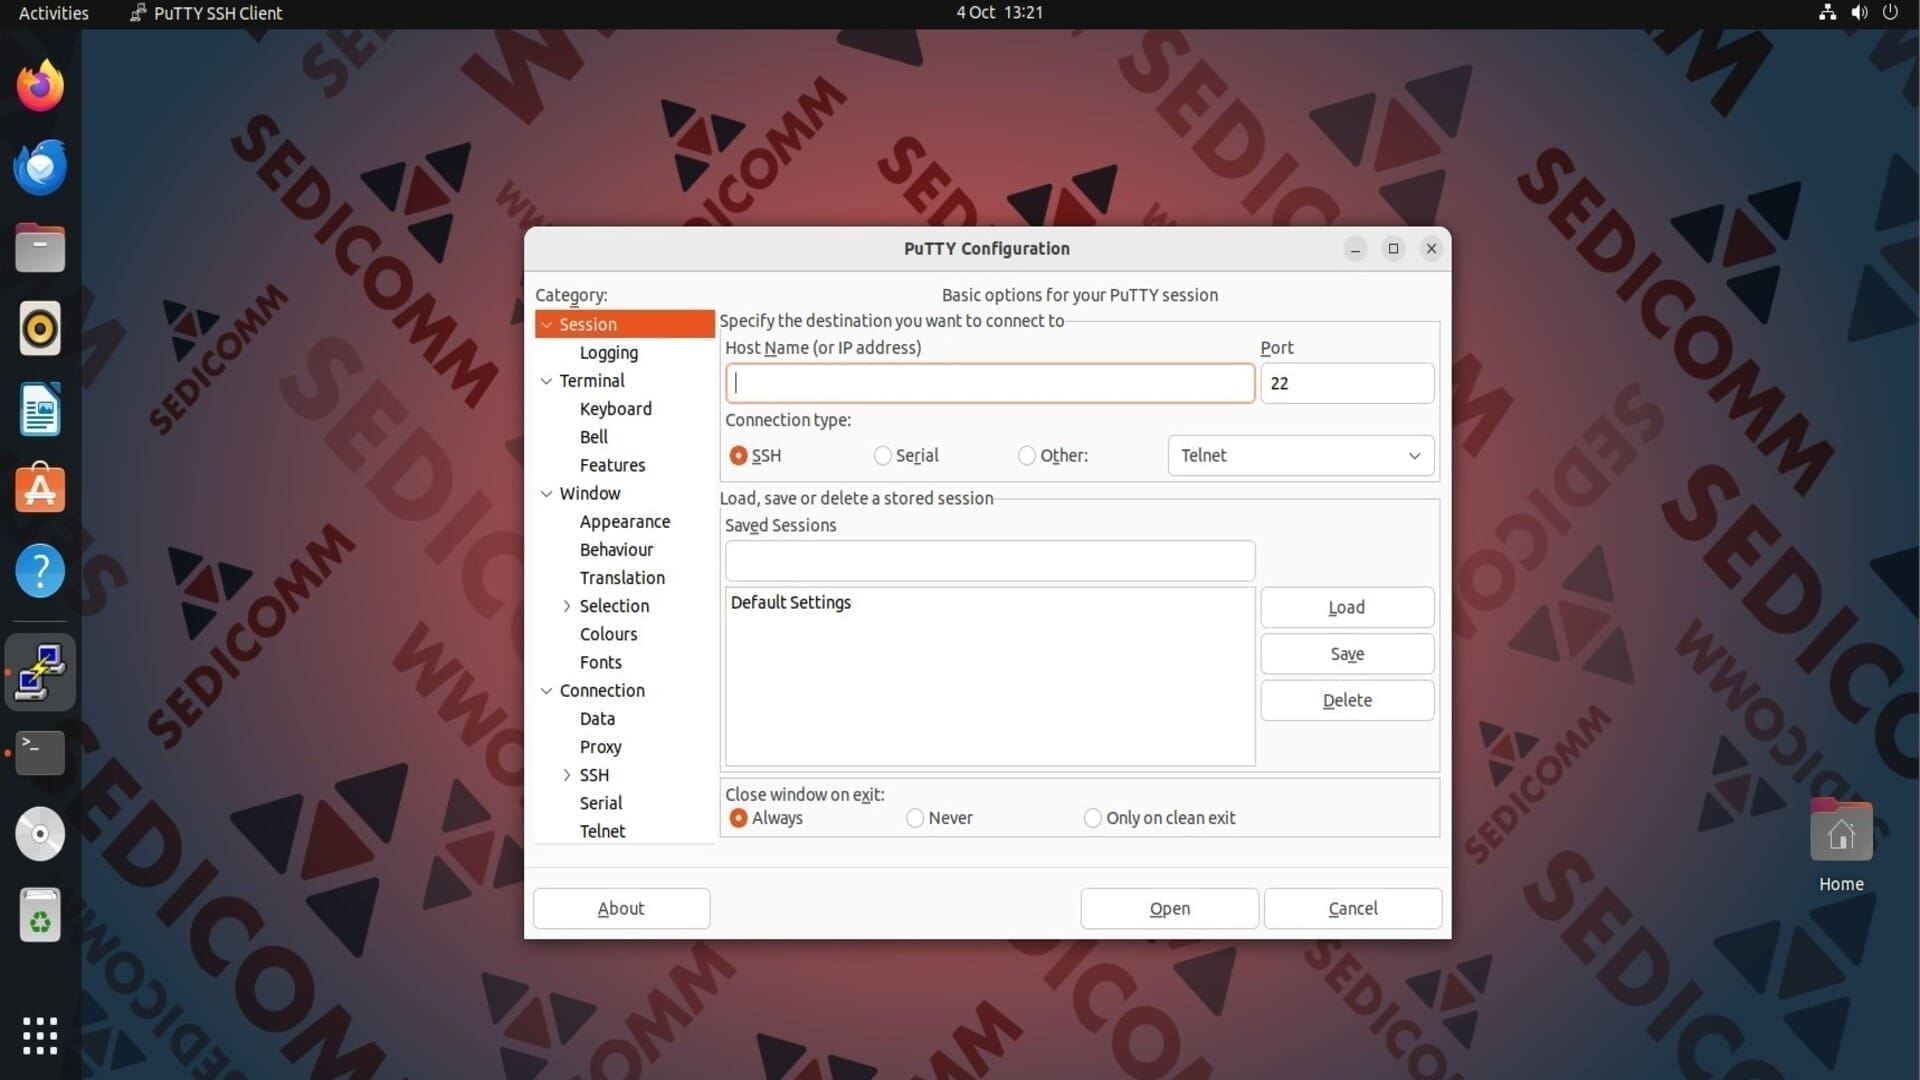Select the Keyboard category
Screen dimensions: 1920x1080
pos(615,409)
